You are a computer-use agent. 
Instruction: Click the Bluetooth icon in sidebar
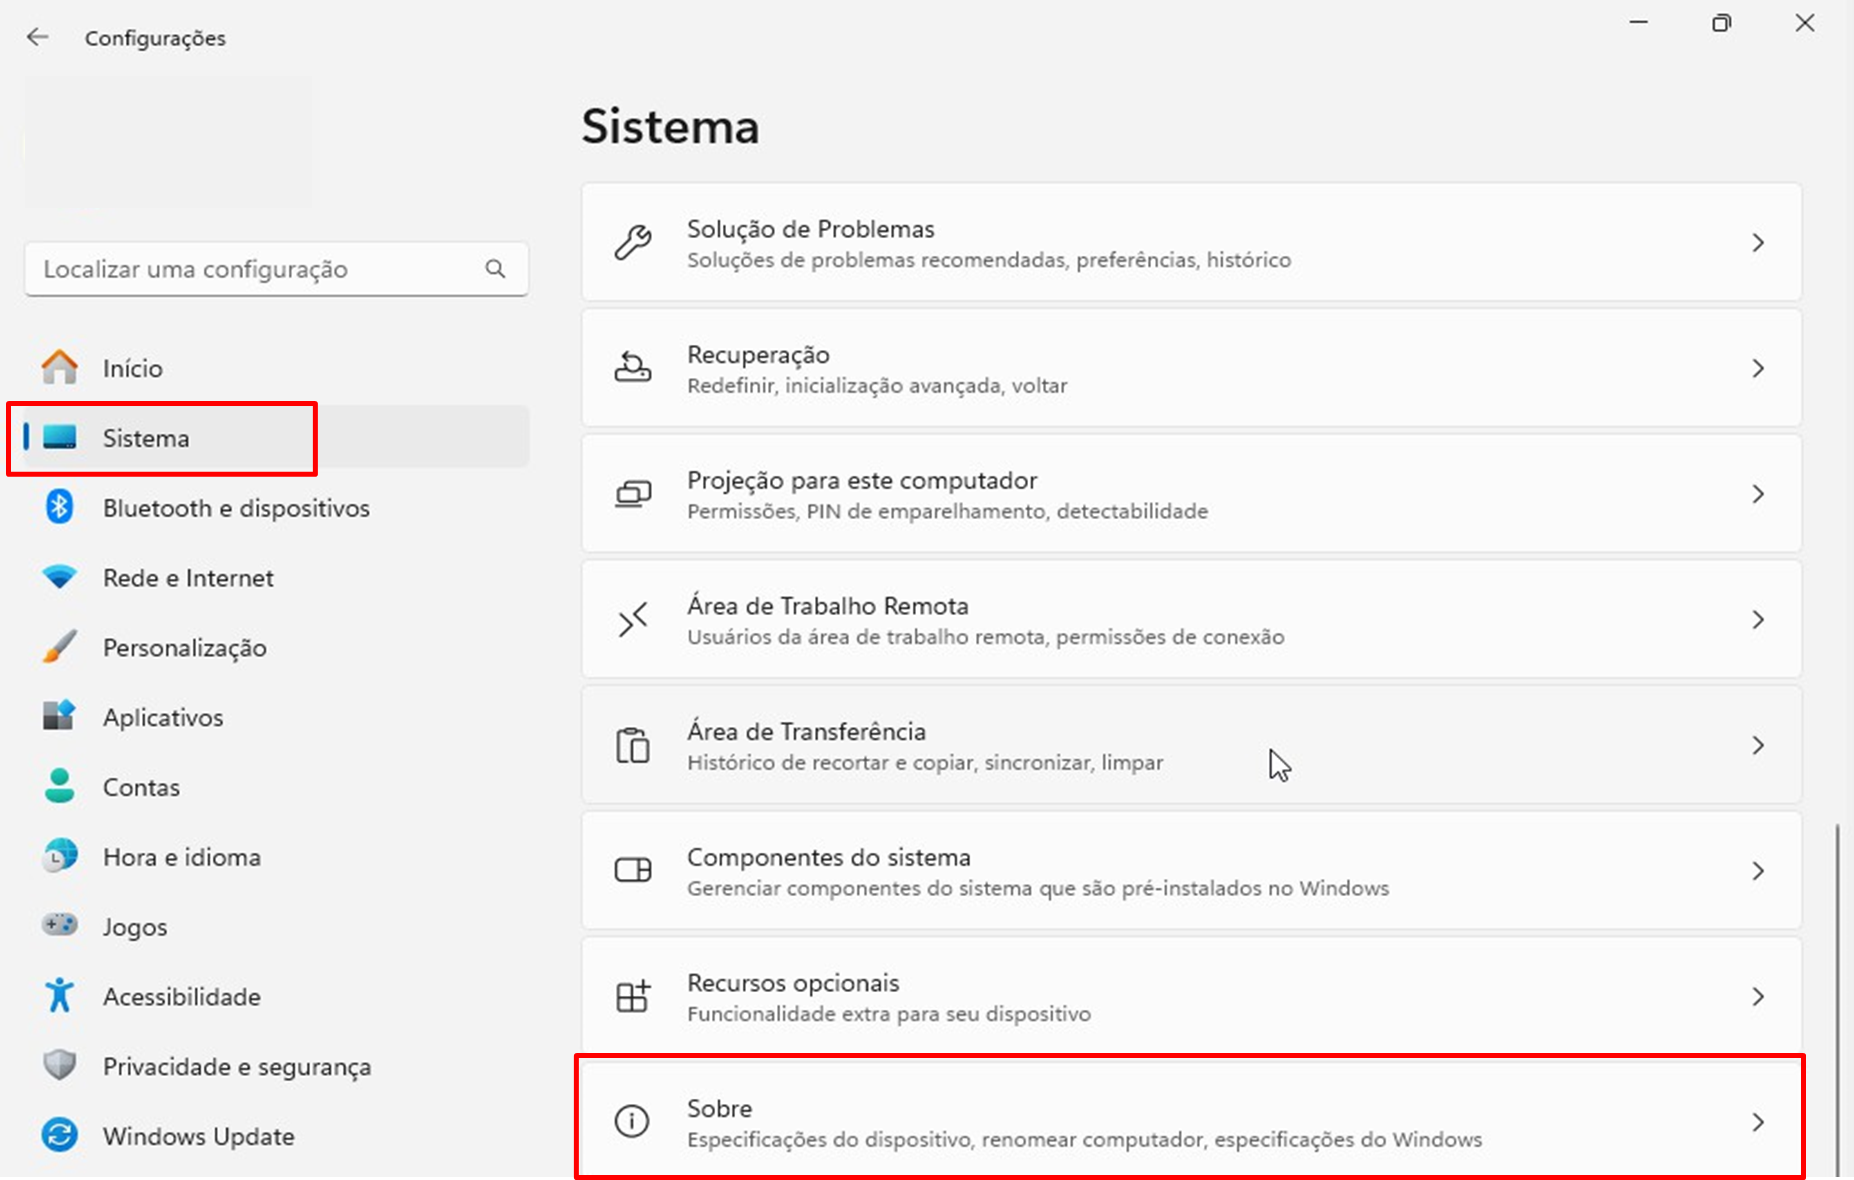point(60,507)
